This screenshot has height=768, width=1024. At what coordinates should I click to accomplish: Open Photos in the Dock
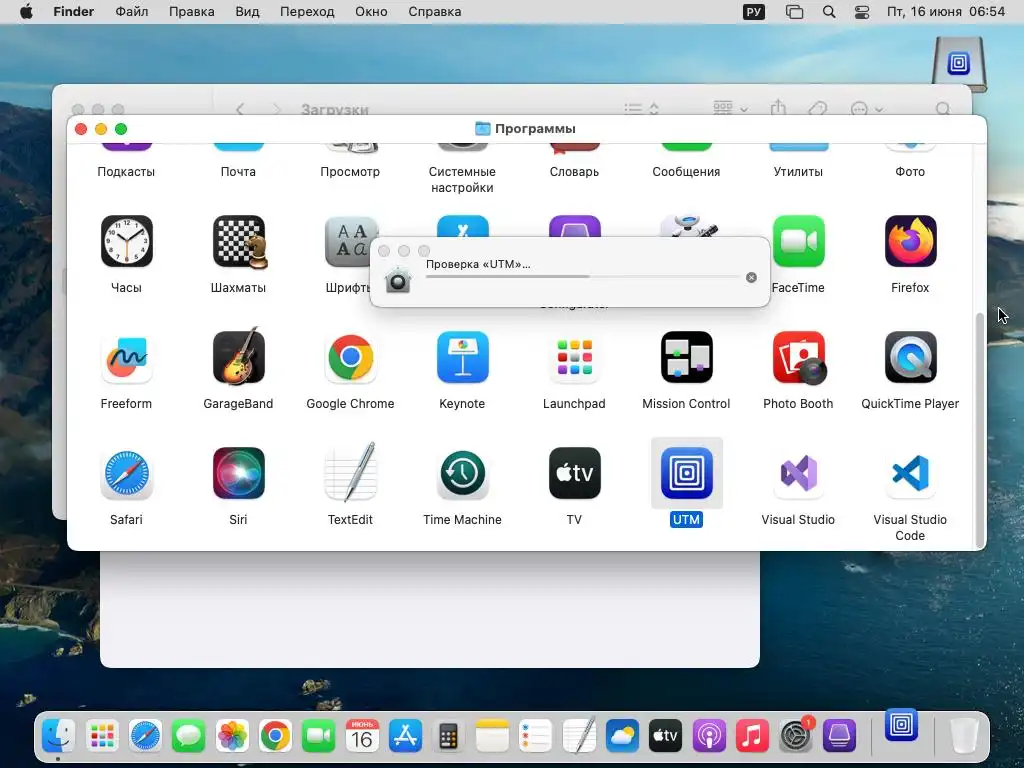tap(232, 736)
